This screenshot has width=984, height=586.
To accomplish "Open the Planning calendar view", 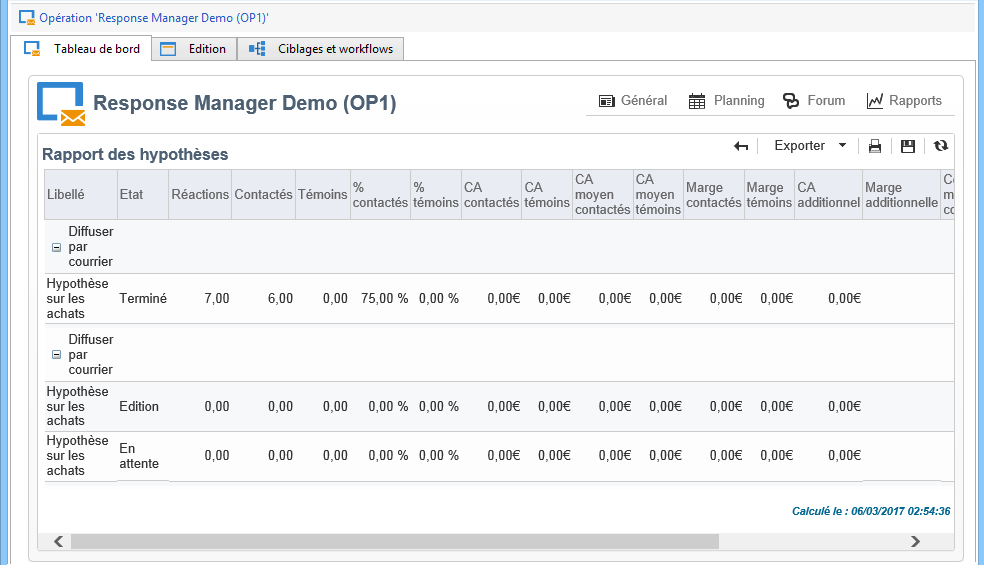I will pos(727,100).
